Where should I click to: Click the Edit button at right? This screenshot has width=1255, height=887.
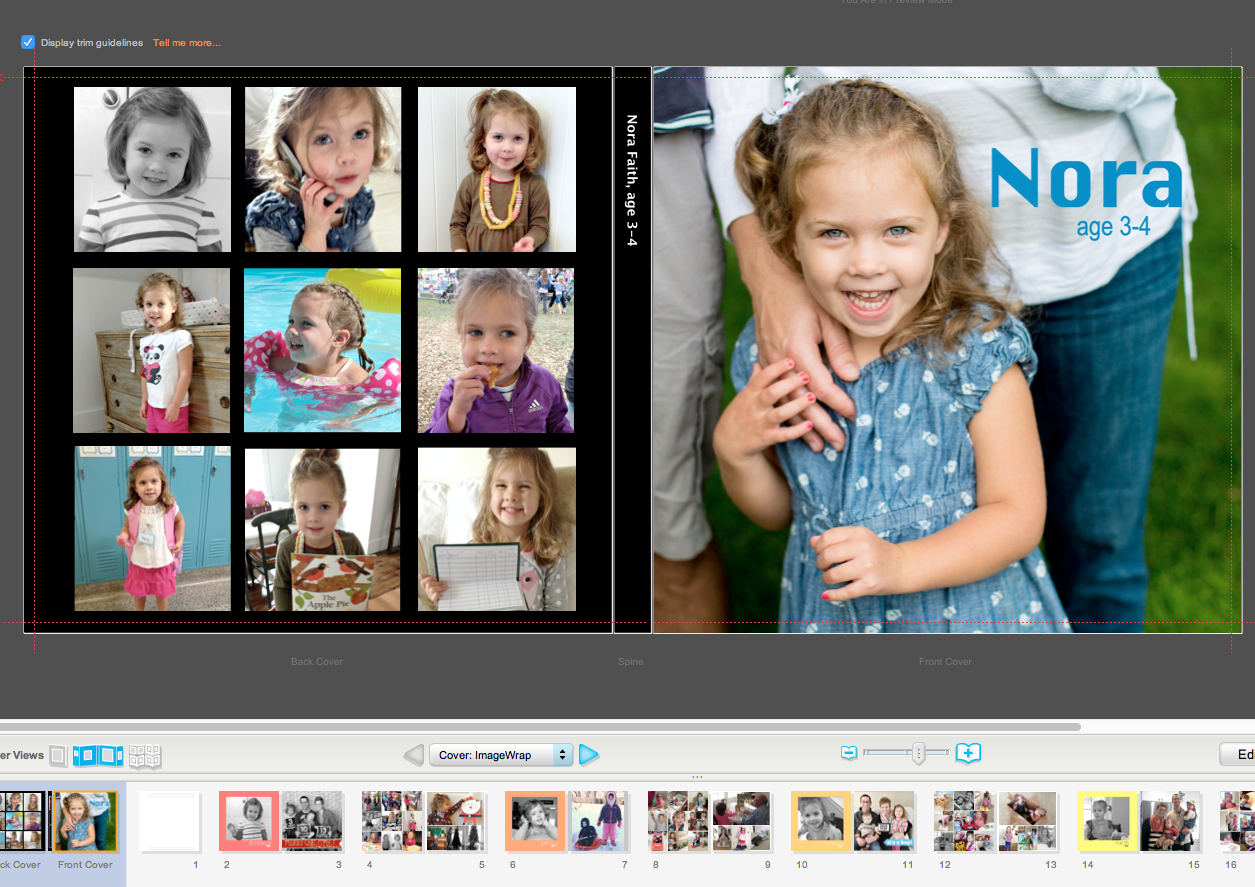tap(1238, 755)
